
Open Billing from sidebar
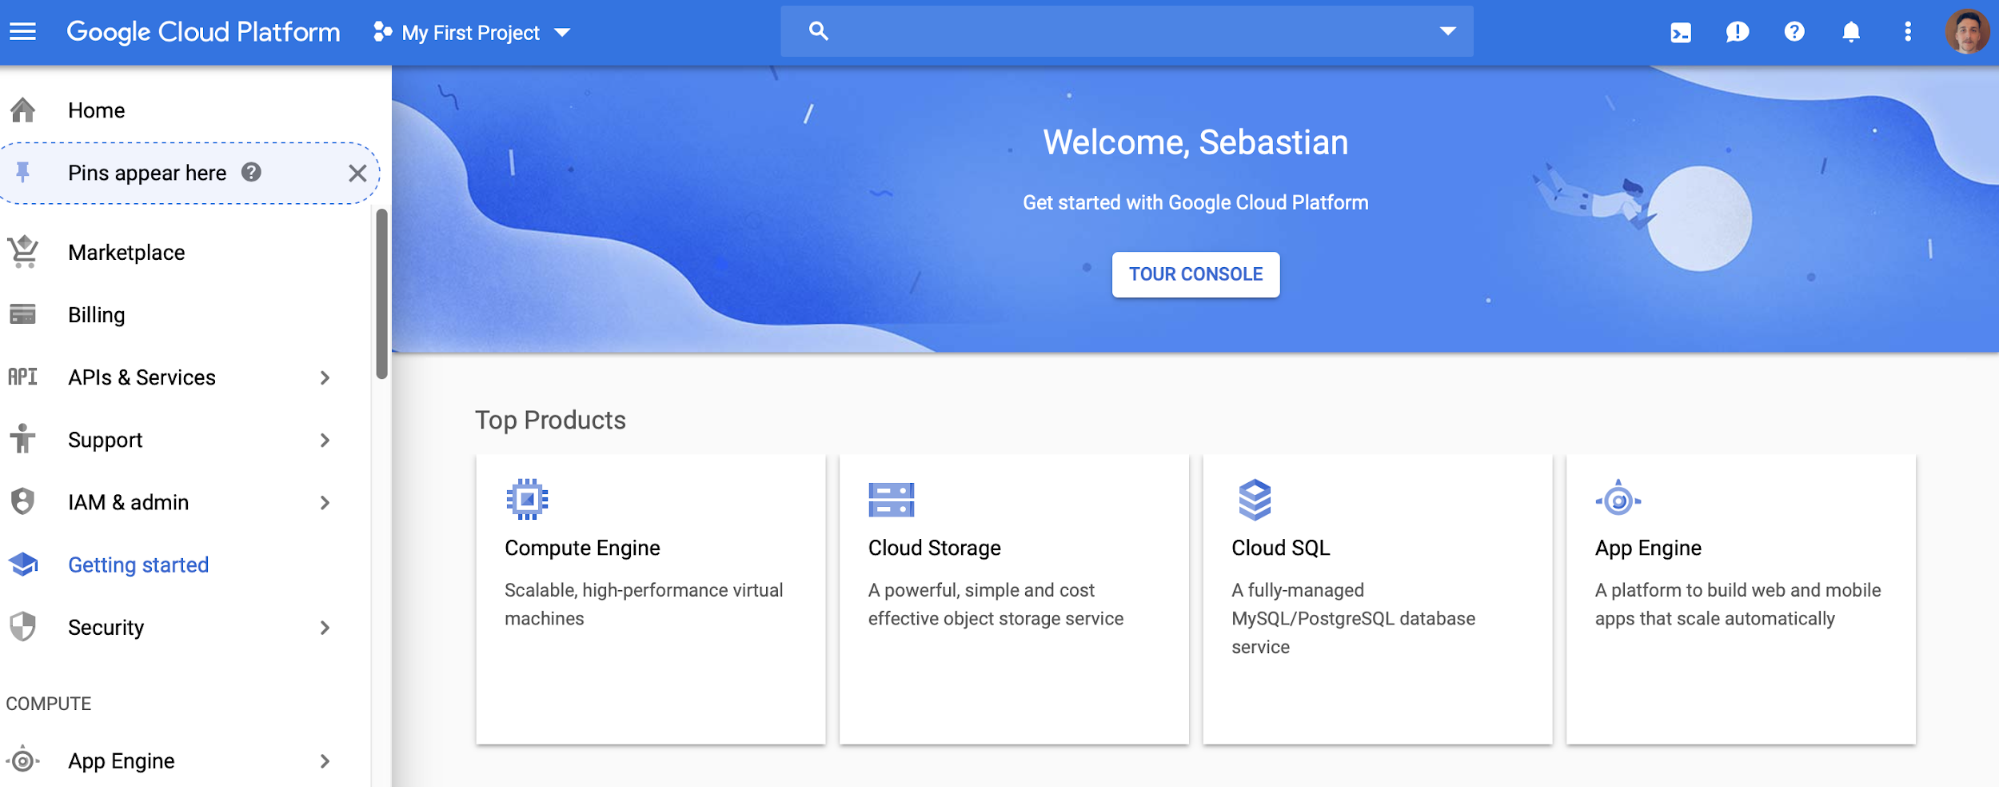96,315
